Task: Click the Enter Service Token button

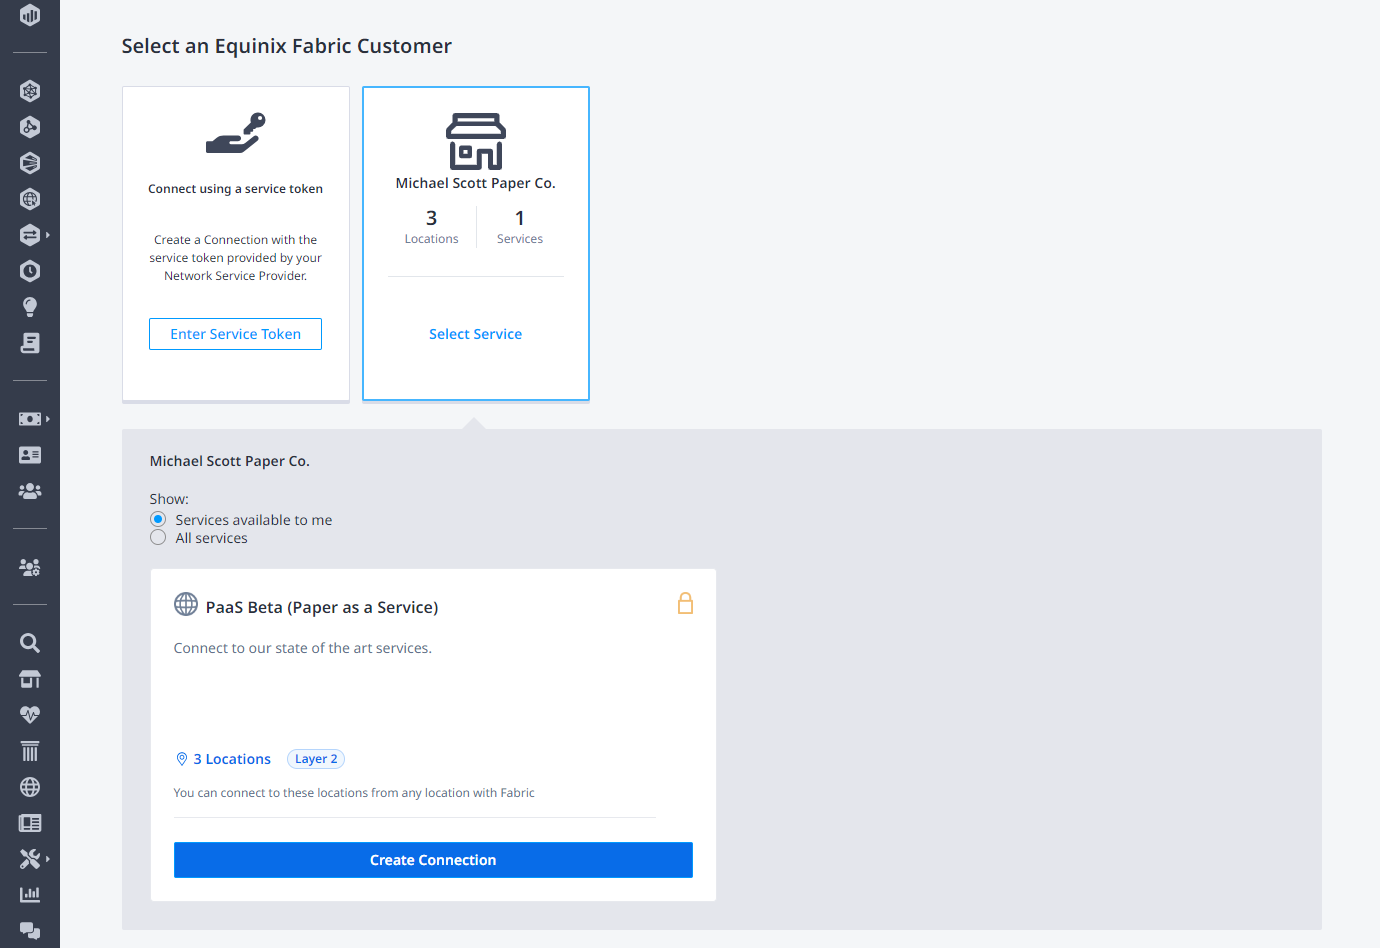Action: coord(235,334)
